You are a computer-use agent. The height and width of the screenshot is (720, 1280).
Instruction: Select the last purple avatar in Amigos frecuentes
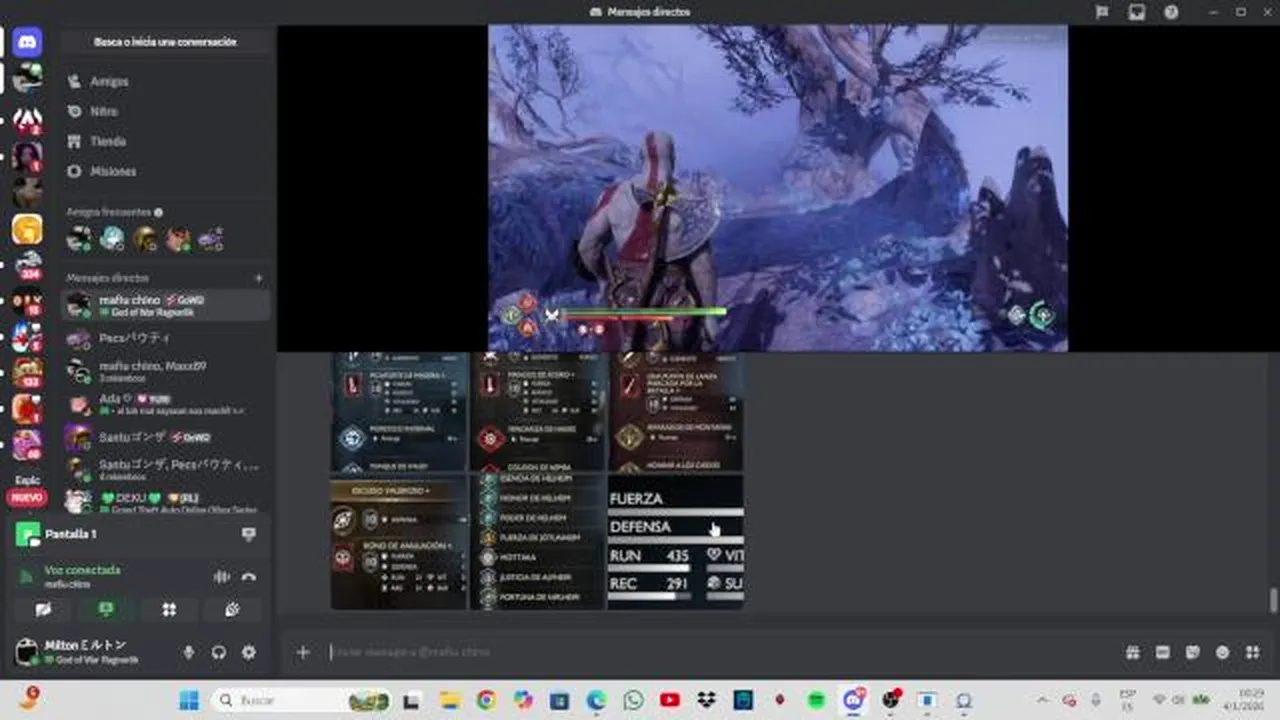(211, 239)
